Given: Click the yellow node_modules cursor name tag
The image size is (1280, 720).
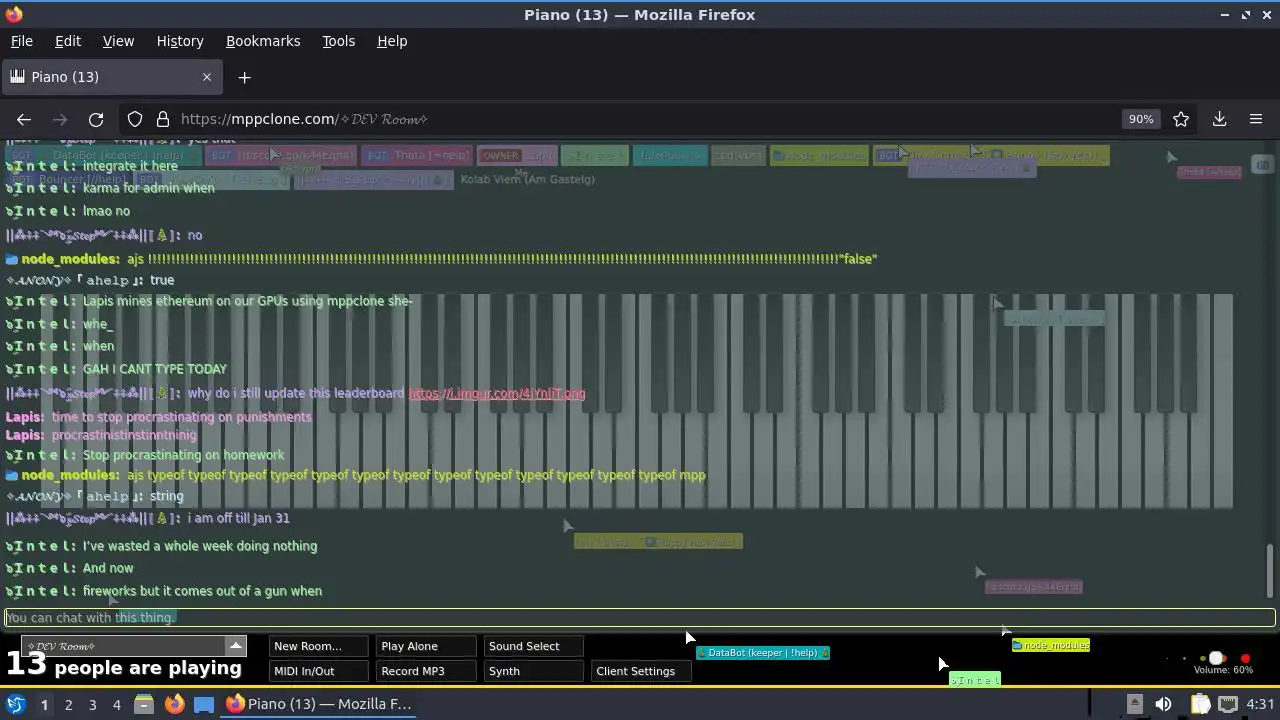Looking at the screenshot, I should coord(1051,645).
